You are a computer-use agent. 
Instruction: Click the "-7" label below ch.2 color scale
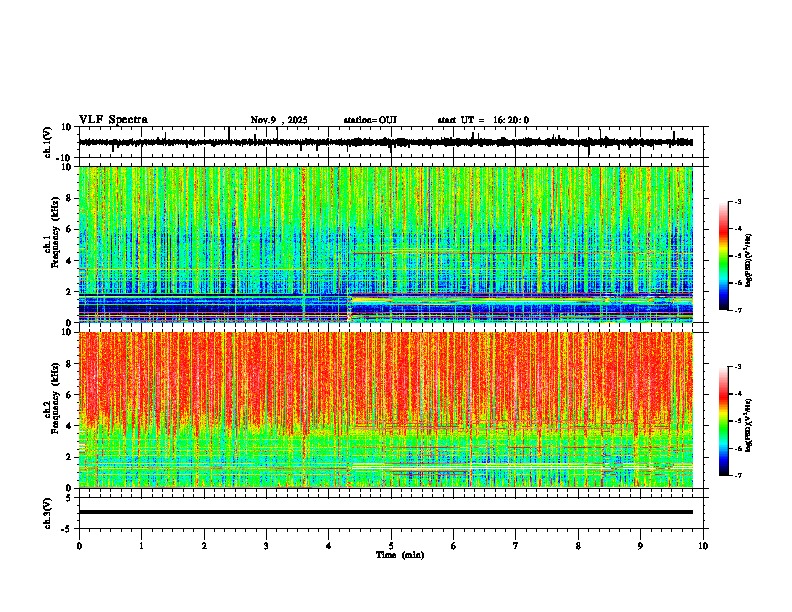pyautogui.click(x=736, y=476)
